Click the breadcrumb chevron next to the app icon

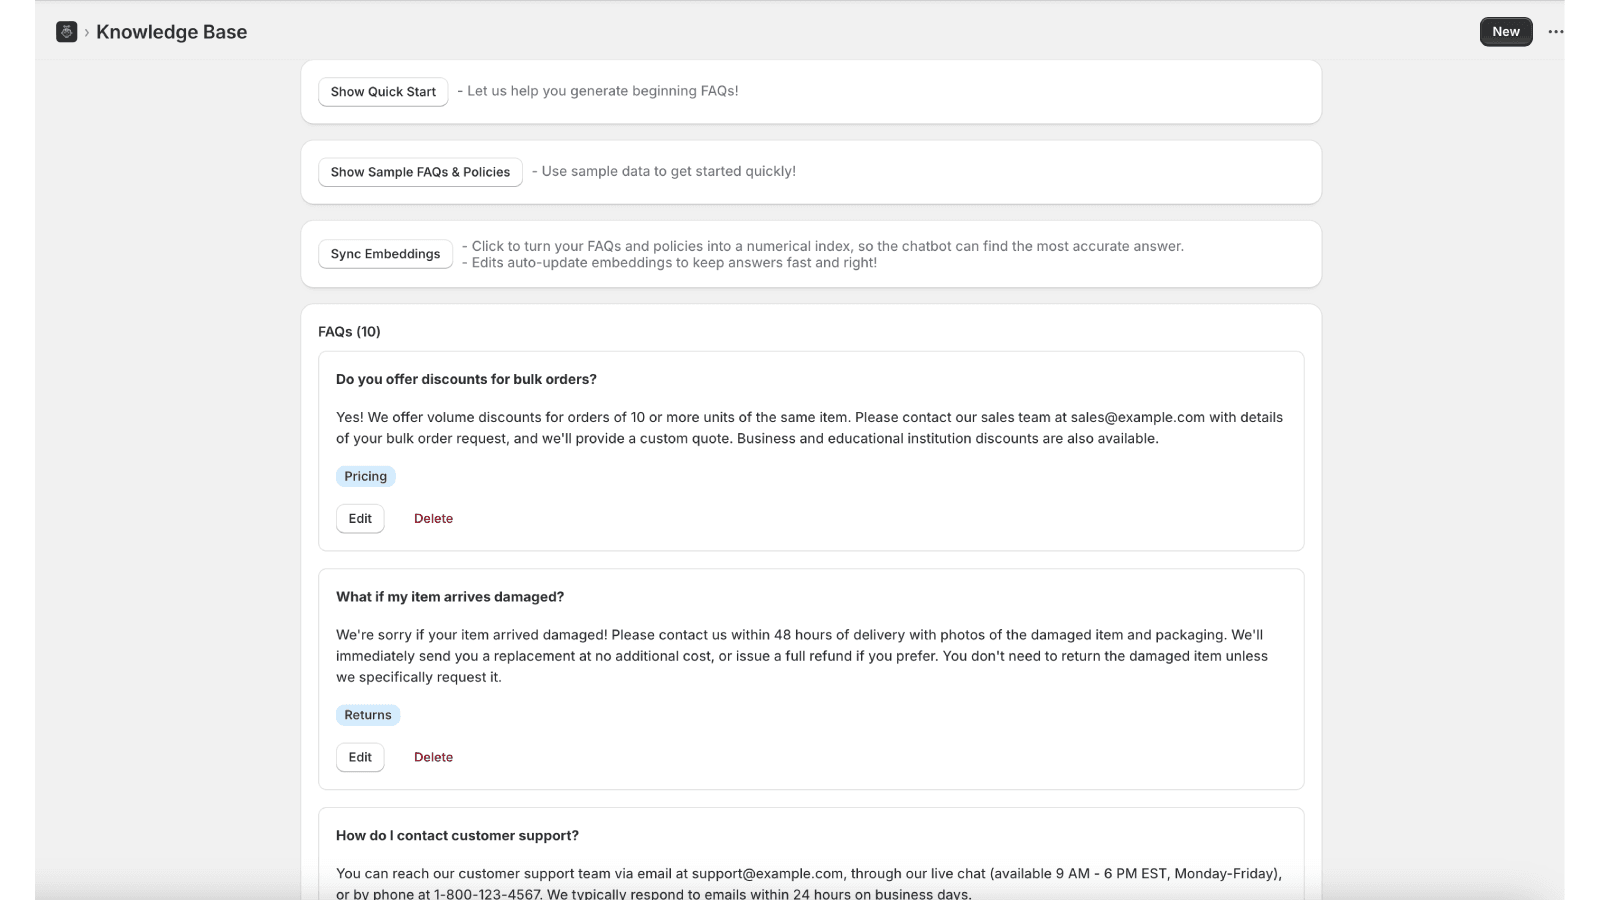click(86, 31)
